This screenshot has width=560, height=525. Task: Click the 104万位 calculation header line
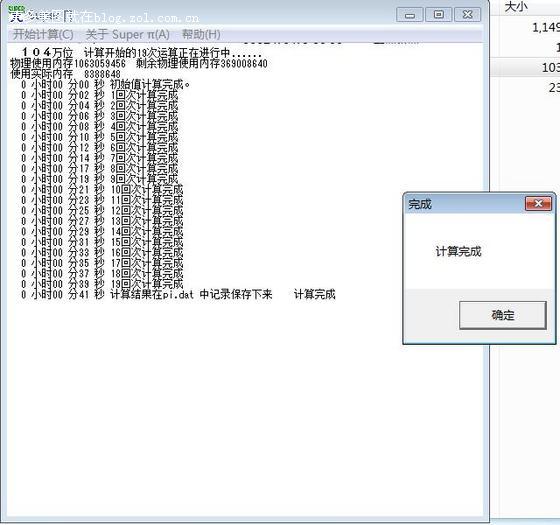tap(142, 53)
